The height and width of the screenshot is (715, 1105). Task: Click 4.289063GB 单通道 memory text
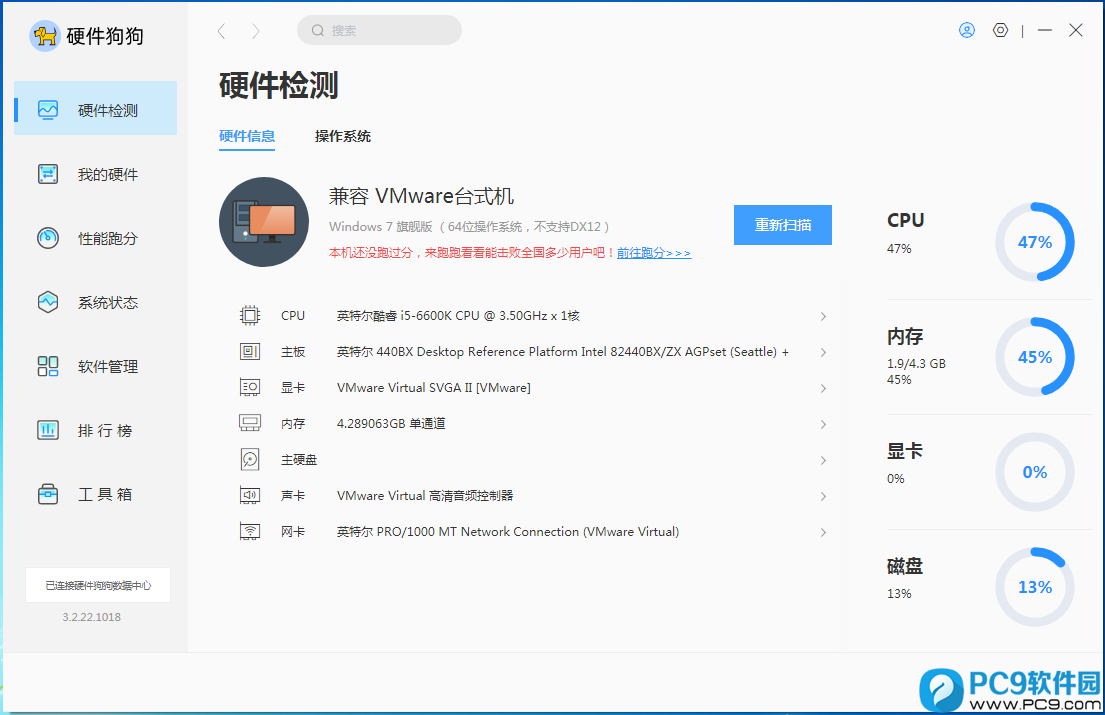click(x=391, y=423)
